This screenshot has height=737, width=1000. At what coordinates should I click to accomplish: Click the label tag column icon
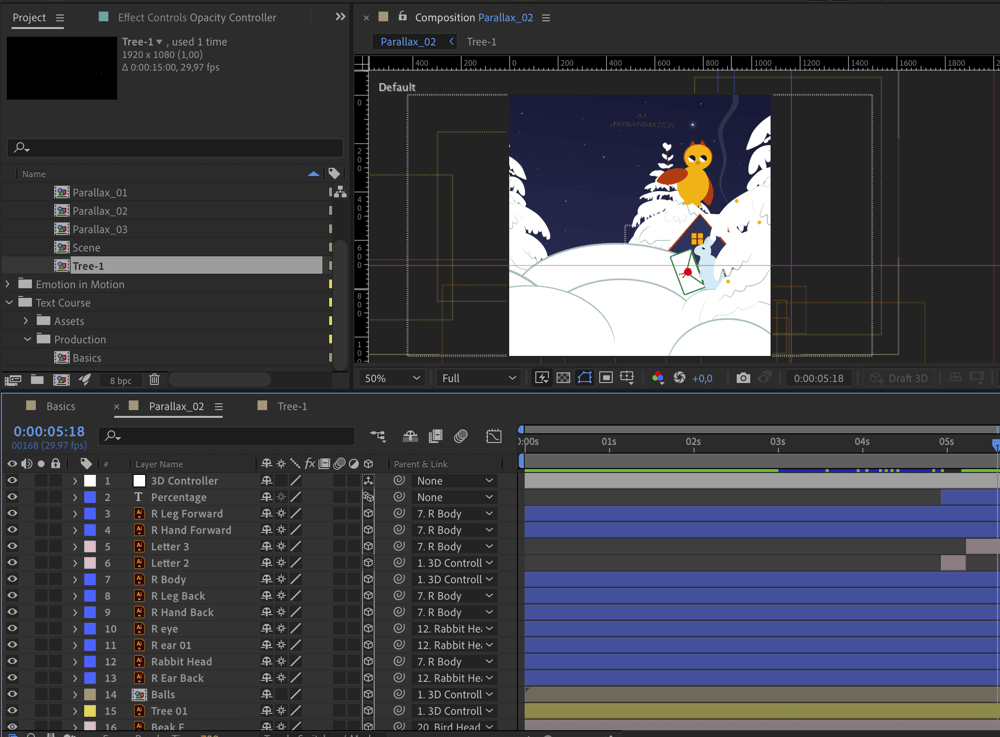[x=334, y=173]
